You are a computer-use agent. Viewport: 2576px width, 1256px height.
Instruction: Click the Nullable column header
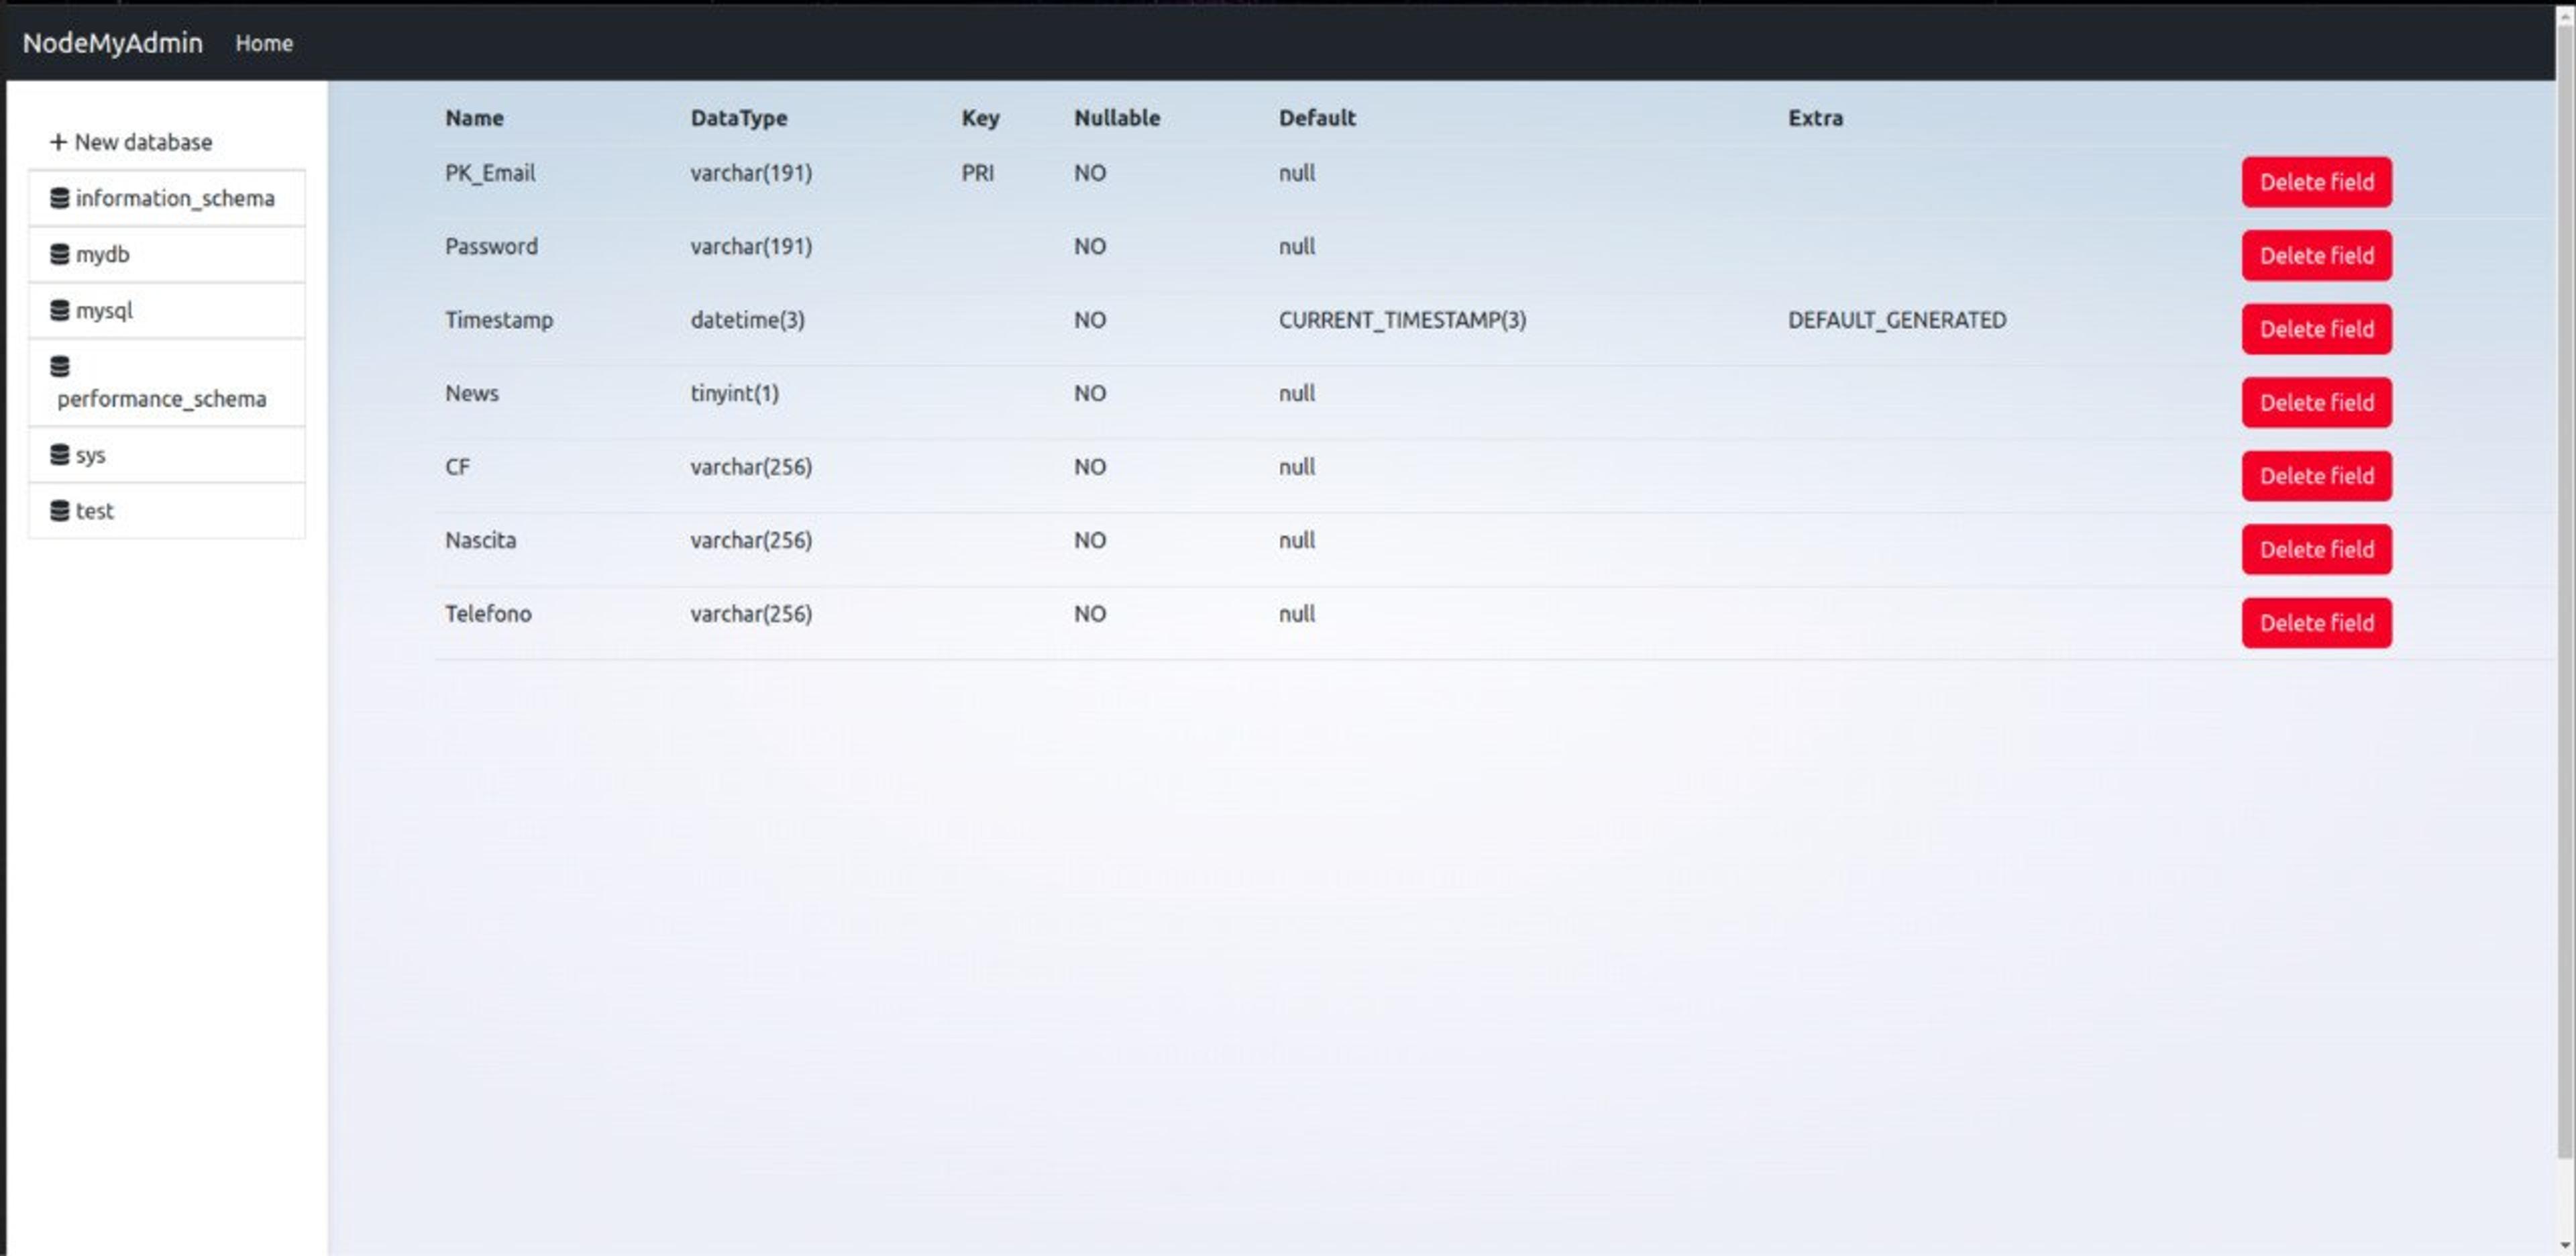tap(1117, 118)
